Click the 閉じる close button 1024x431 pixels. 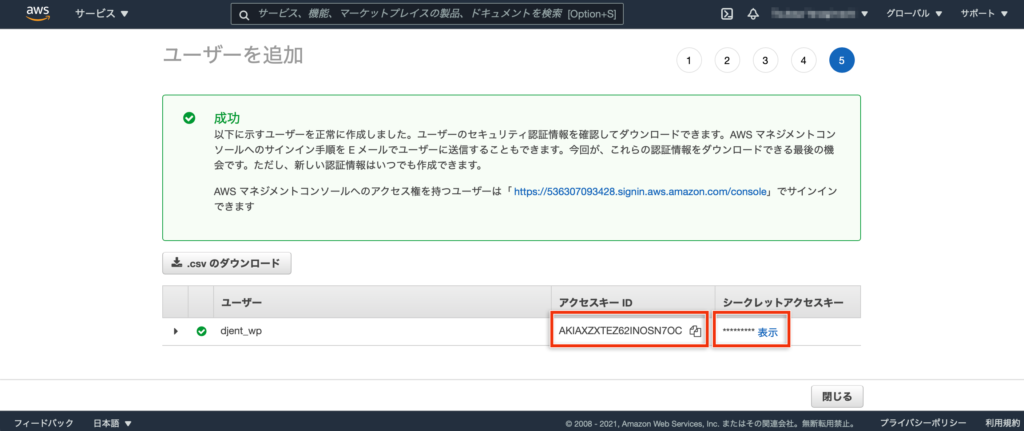click(837, 396)
